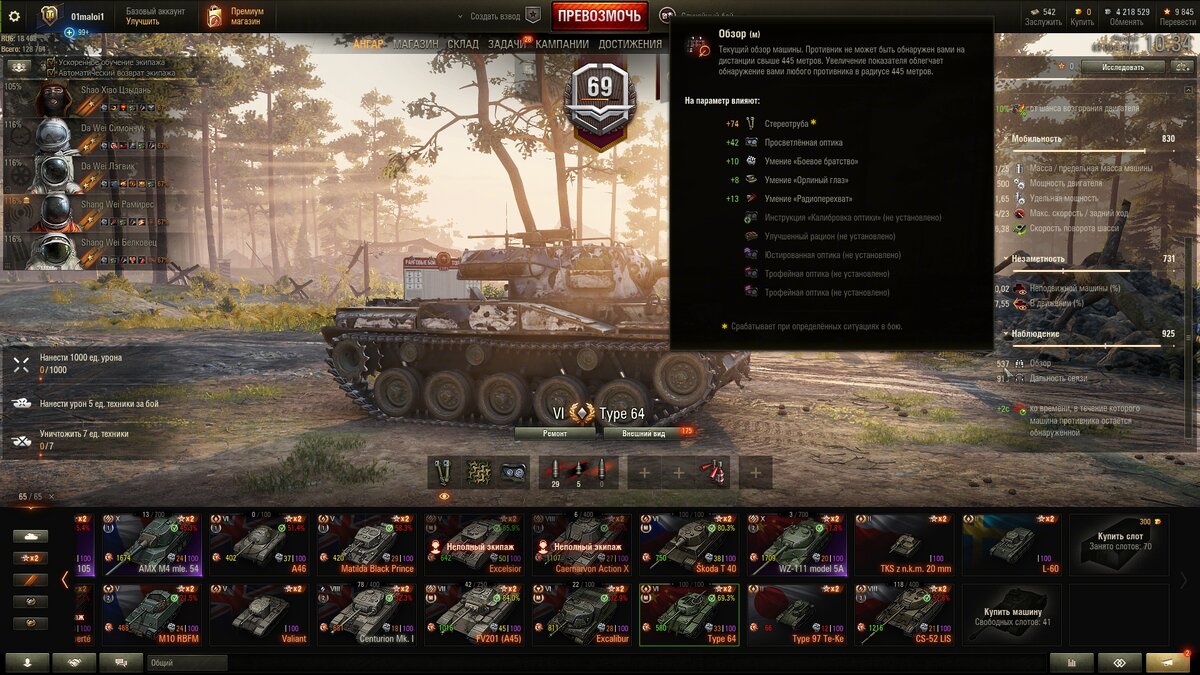Select the camouflage net equipment slot

pyautogui.click(x=479, y=472)
